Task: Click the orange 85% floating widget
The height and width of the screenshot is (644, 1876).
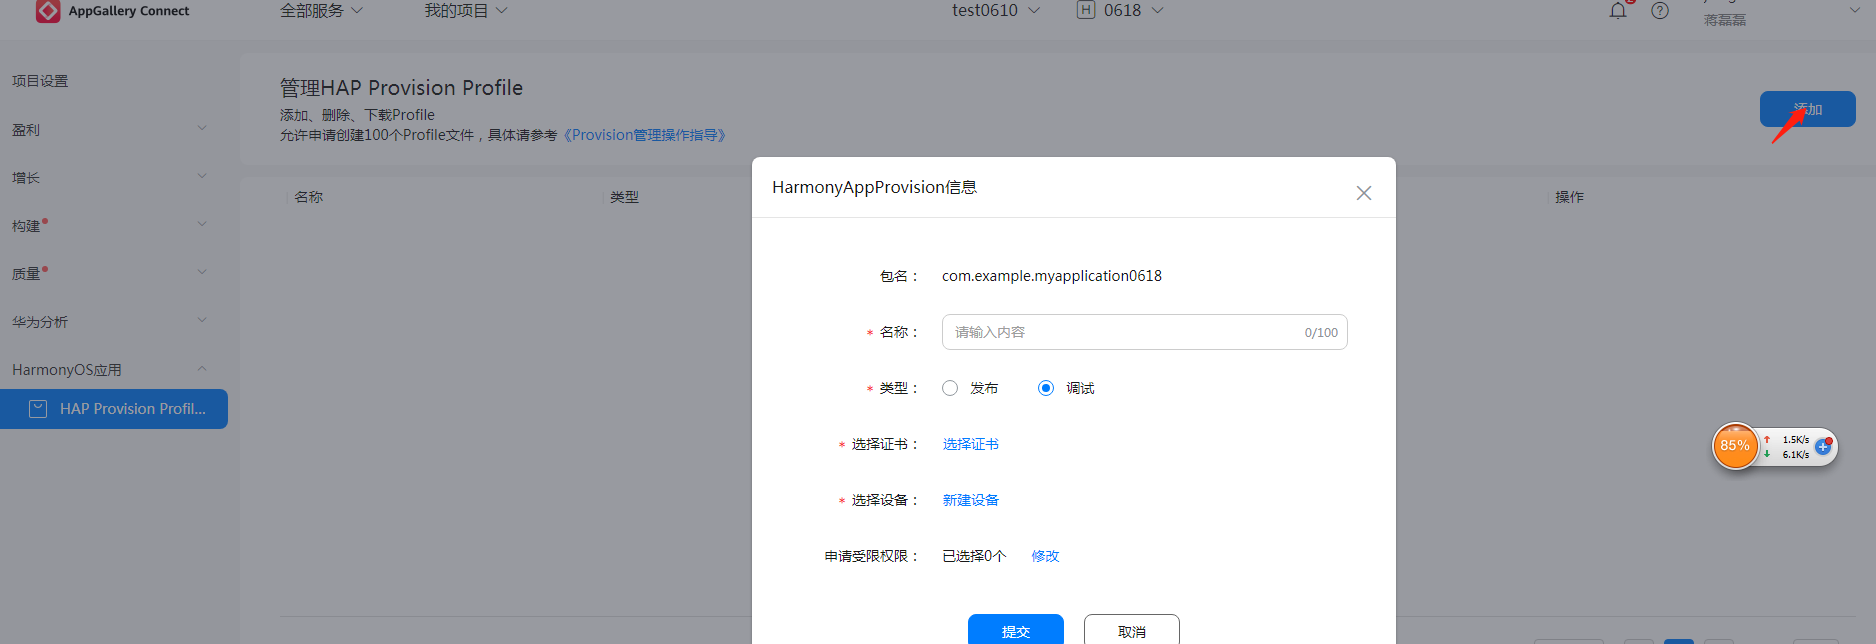Action: [1735, 446]
